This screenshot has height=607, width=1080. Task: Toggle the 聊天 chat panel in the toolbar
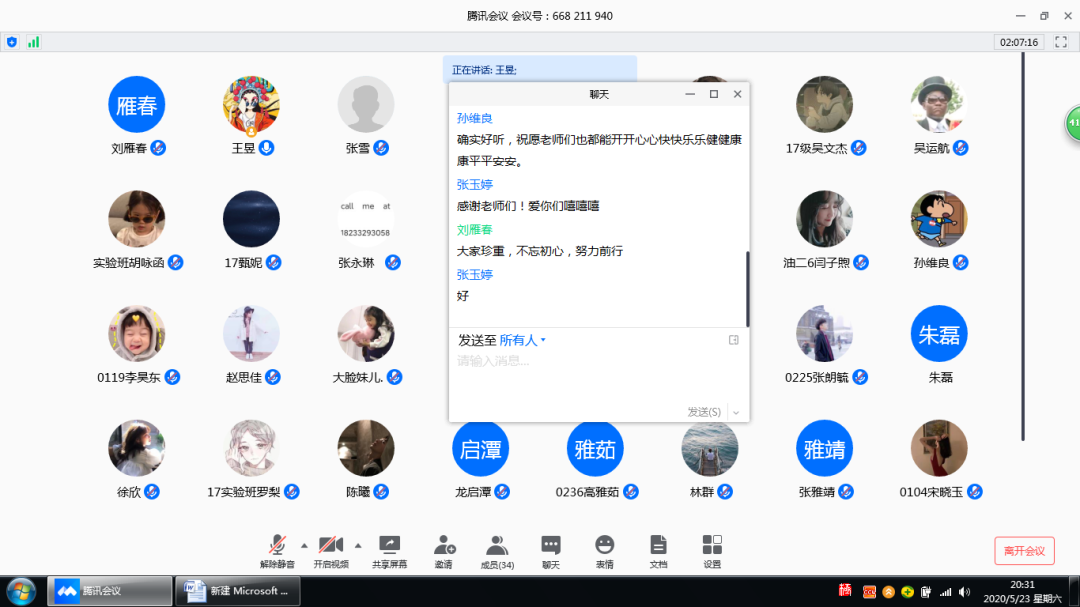pos(551,550)
